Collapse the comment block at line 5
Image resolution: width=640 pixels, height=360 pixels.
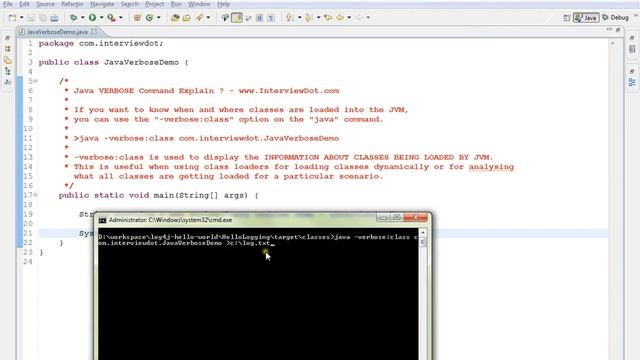(36, 81)
